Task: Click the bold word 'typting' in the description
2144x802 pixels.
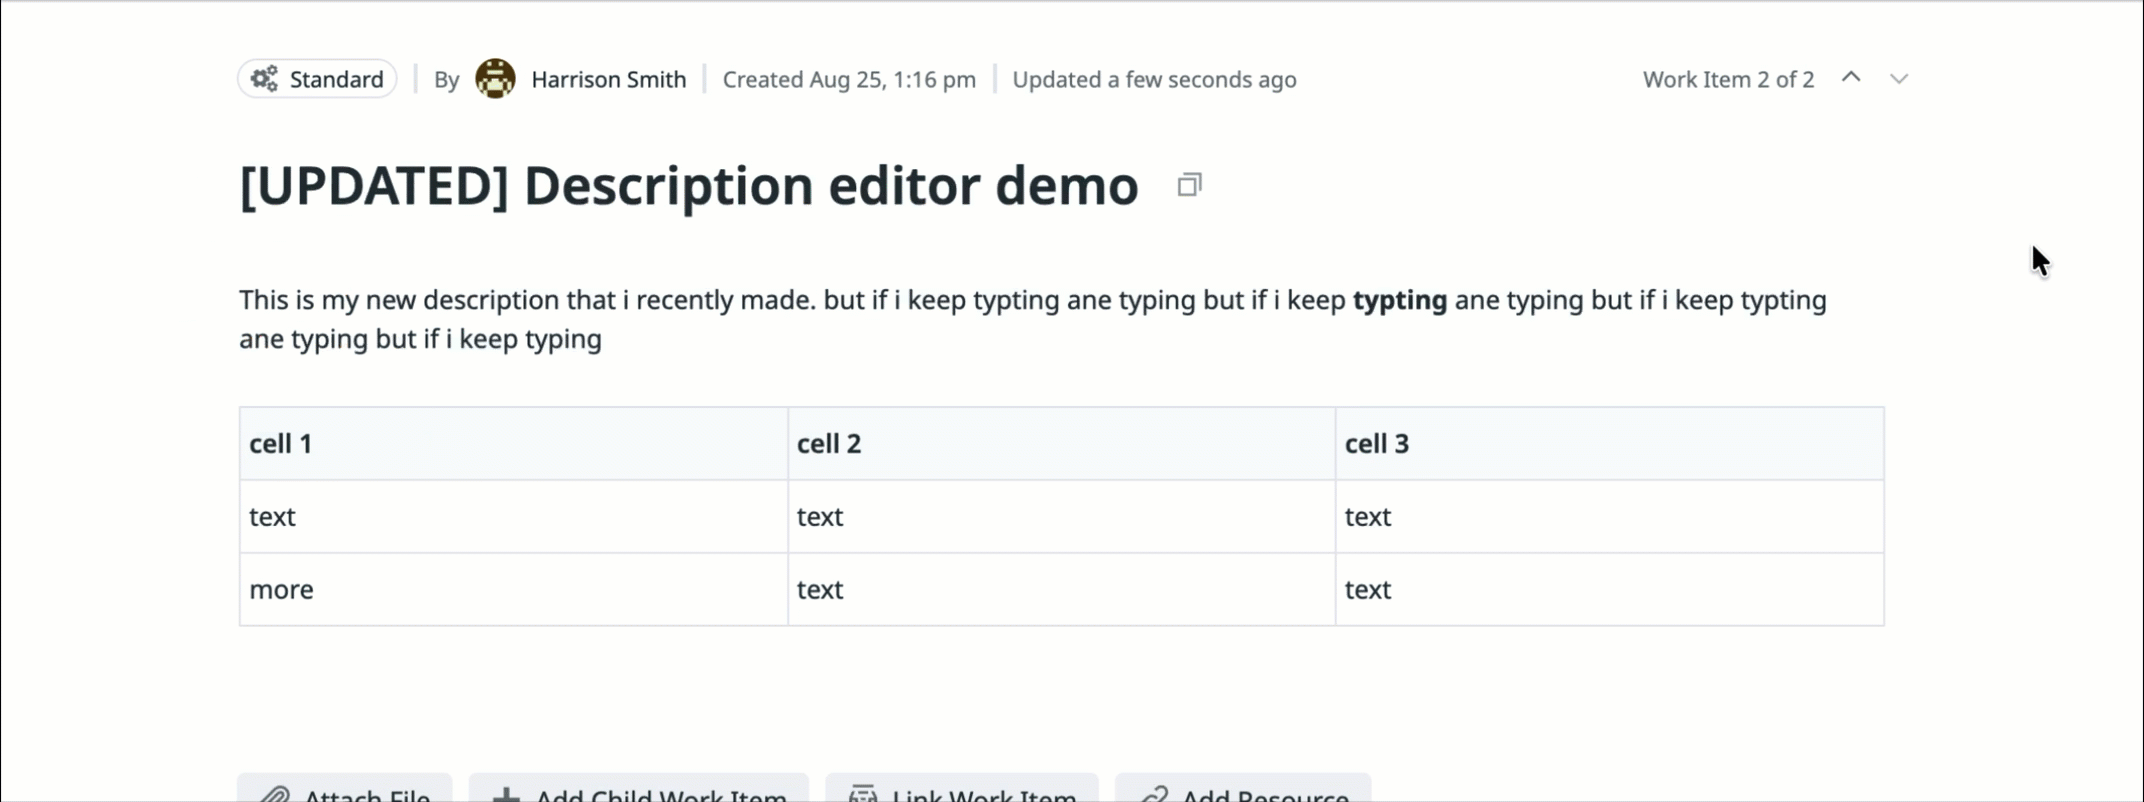Action: tap(1400, 300)
